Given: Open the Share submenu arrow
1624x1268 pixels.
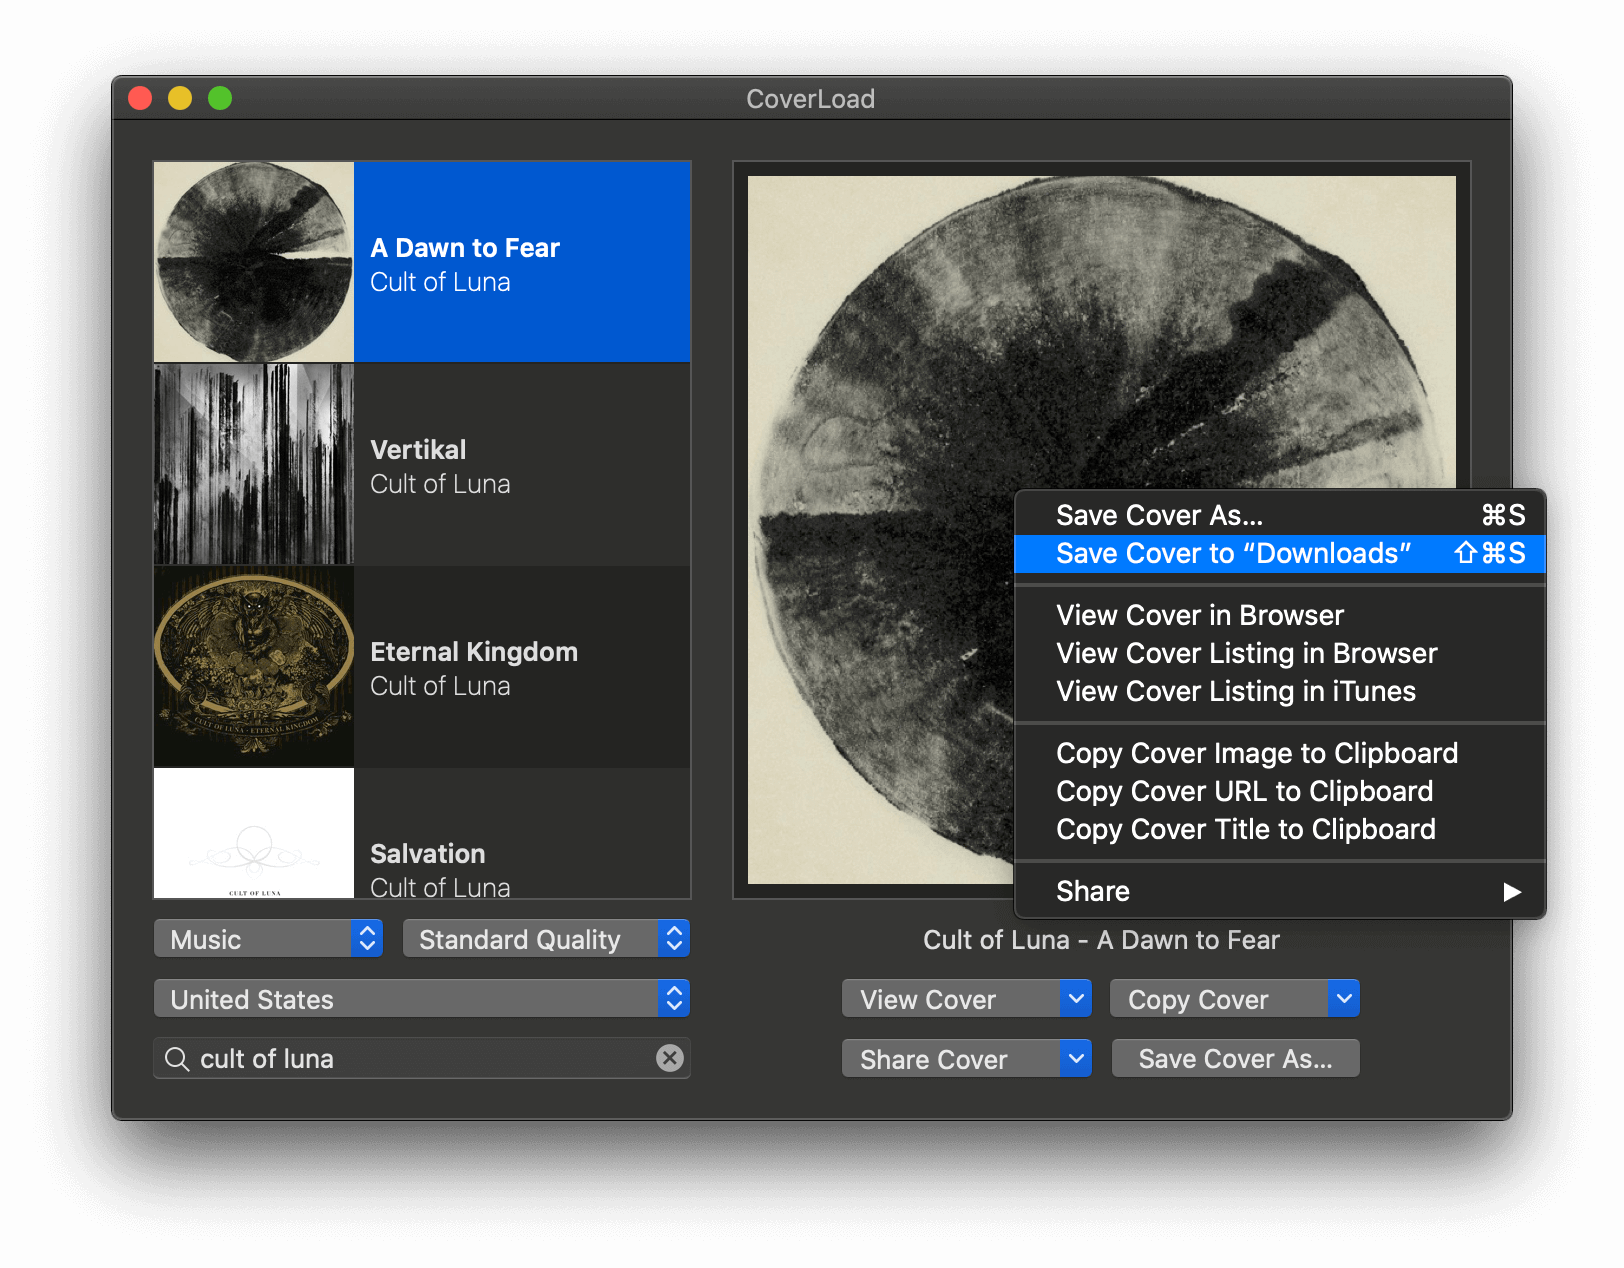Looking at the screenshot, I should (x=1512, y=891).
